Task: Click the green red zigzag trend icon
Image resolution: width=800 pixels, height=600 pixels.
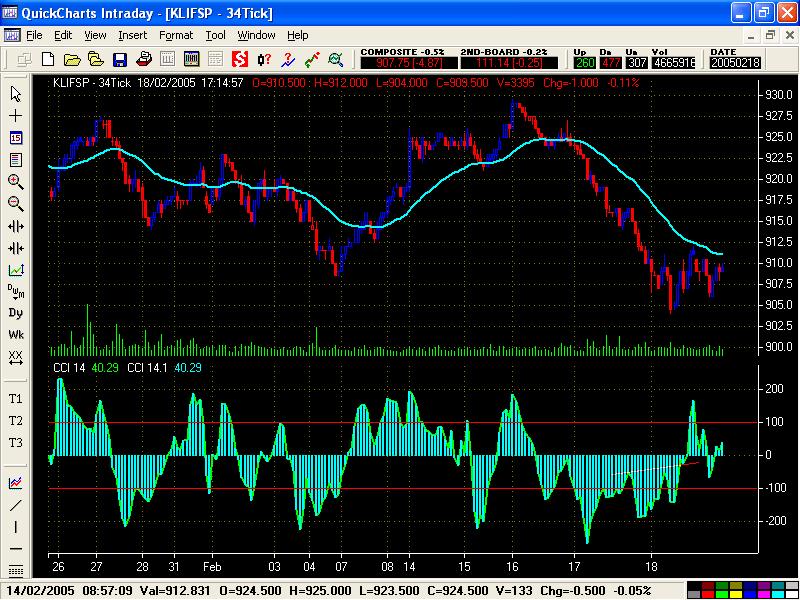Action: tap(312, 60)
